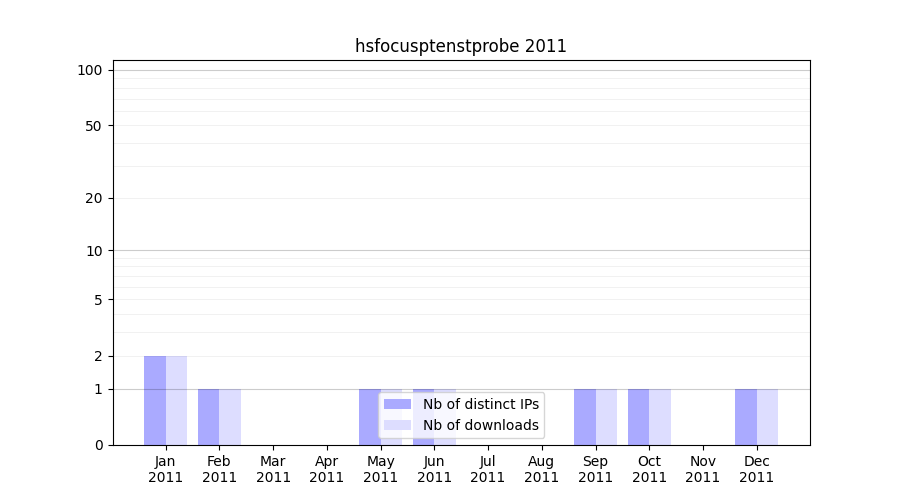Select the 'Nov 2011' x-axis label
The image size is (900, 500).
(x=703, y=469)
